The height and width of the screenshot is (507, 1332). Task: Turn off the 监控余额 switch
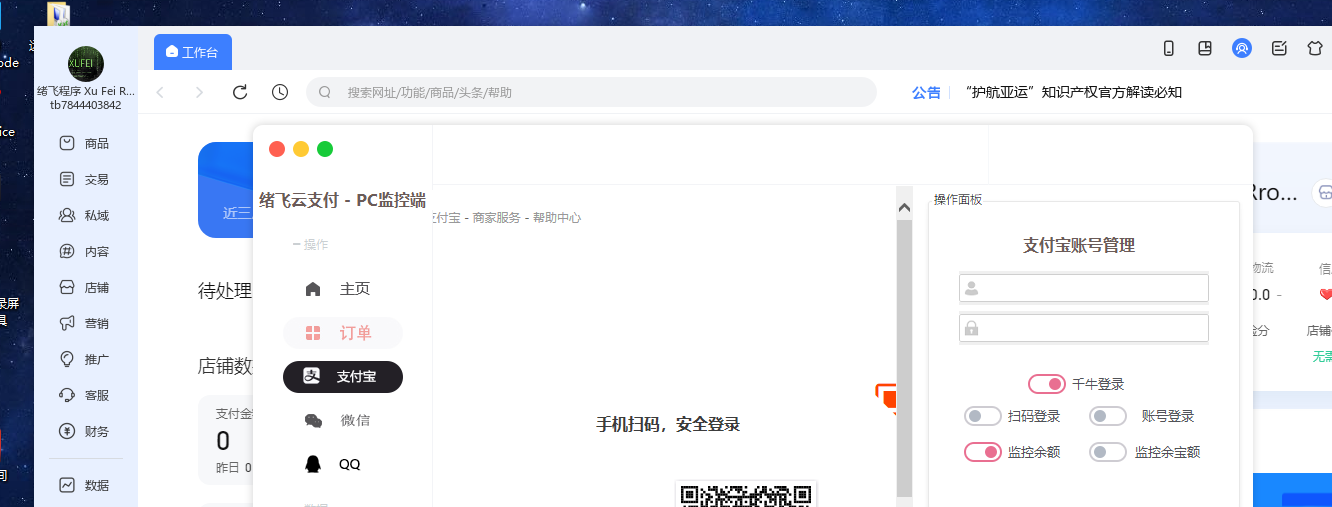pos(983,452)
